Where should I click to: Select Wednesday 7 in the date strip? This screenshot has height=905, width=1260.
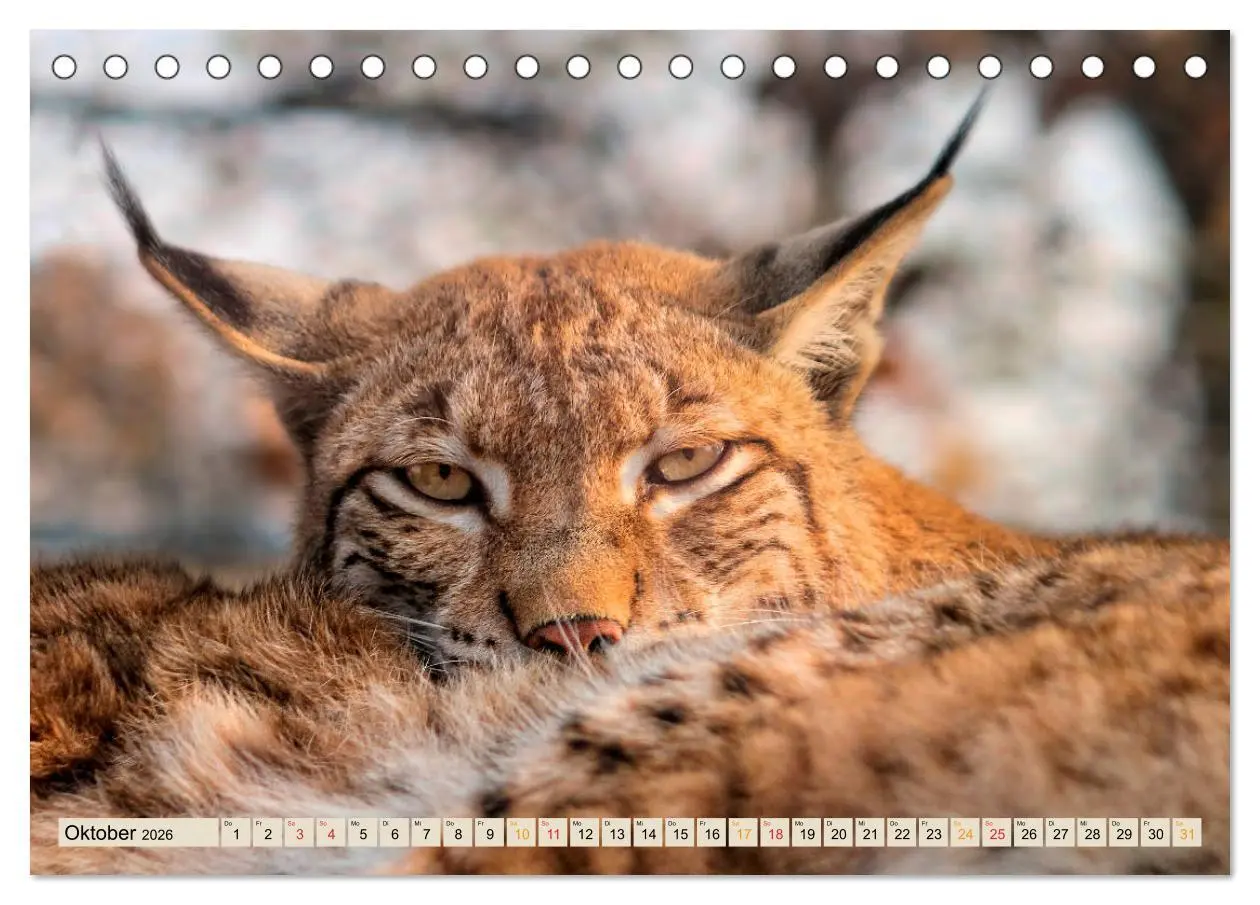point(426,832)
